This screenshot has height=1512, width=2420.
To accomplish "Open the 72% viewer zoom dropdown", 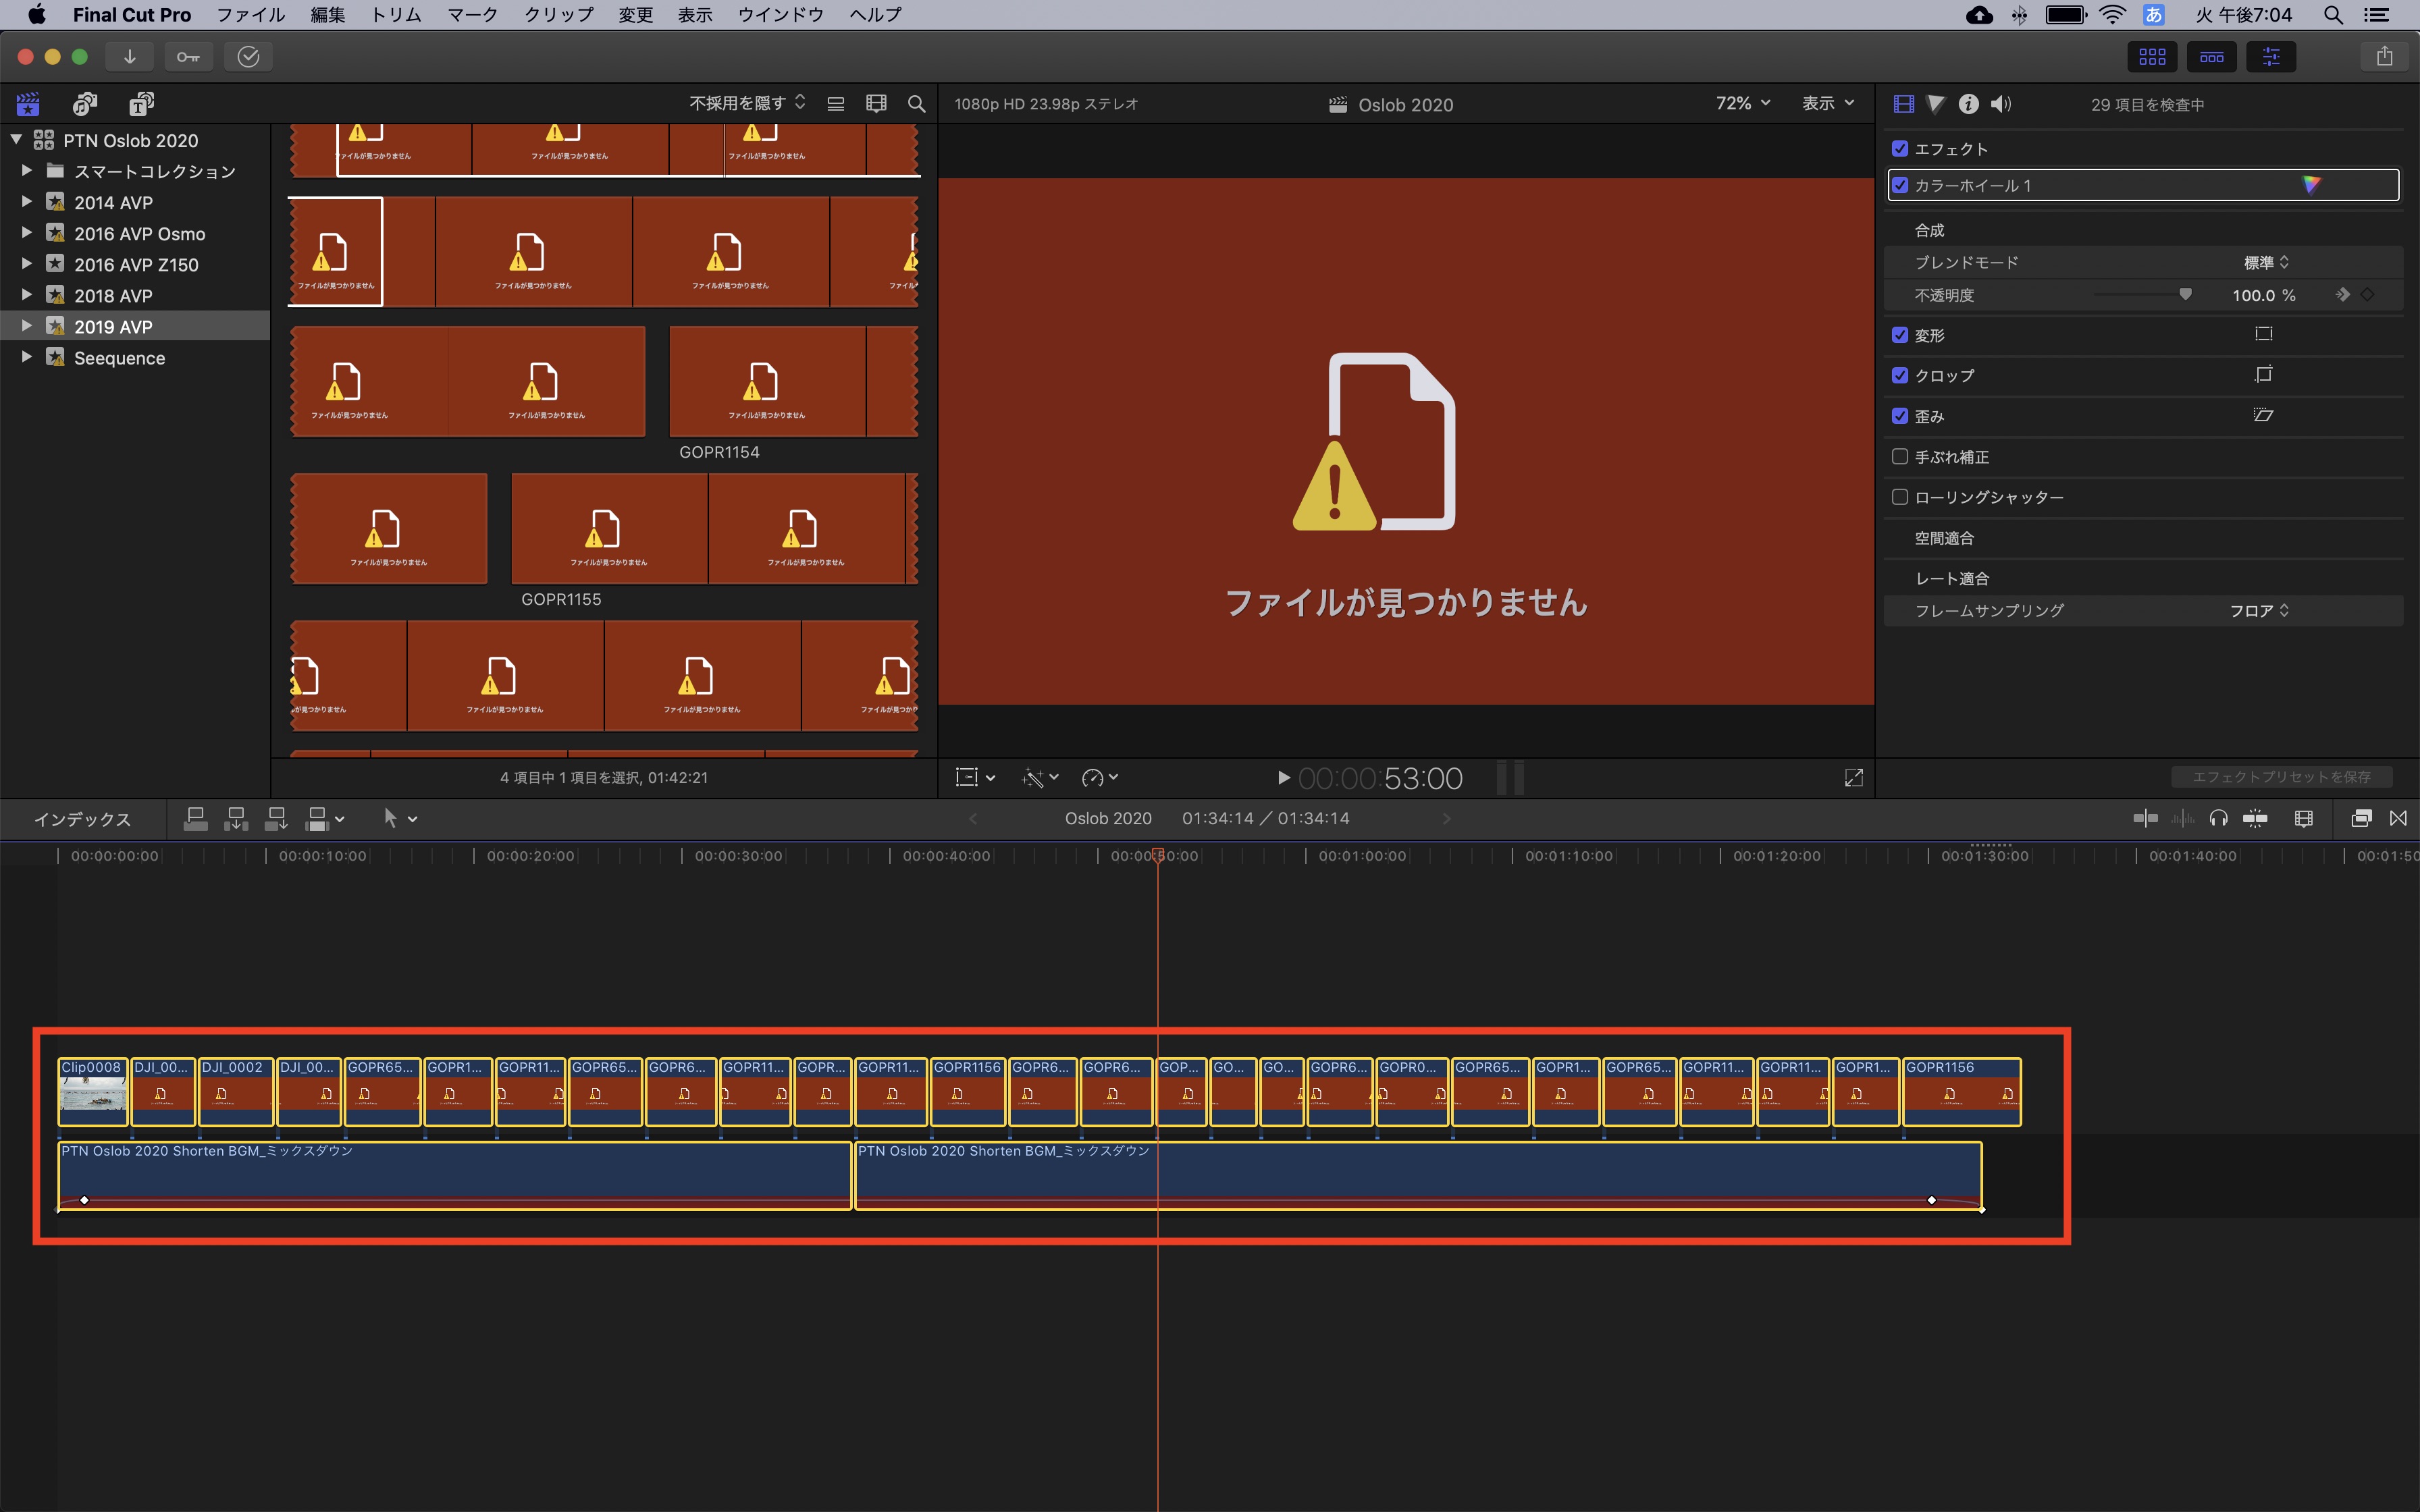I will click(x=1743, y=104).
